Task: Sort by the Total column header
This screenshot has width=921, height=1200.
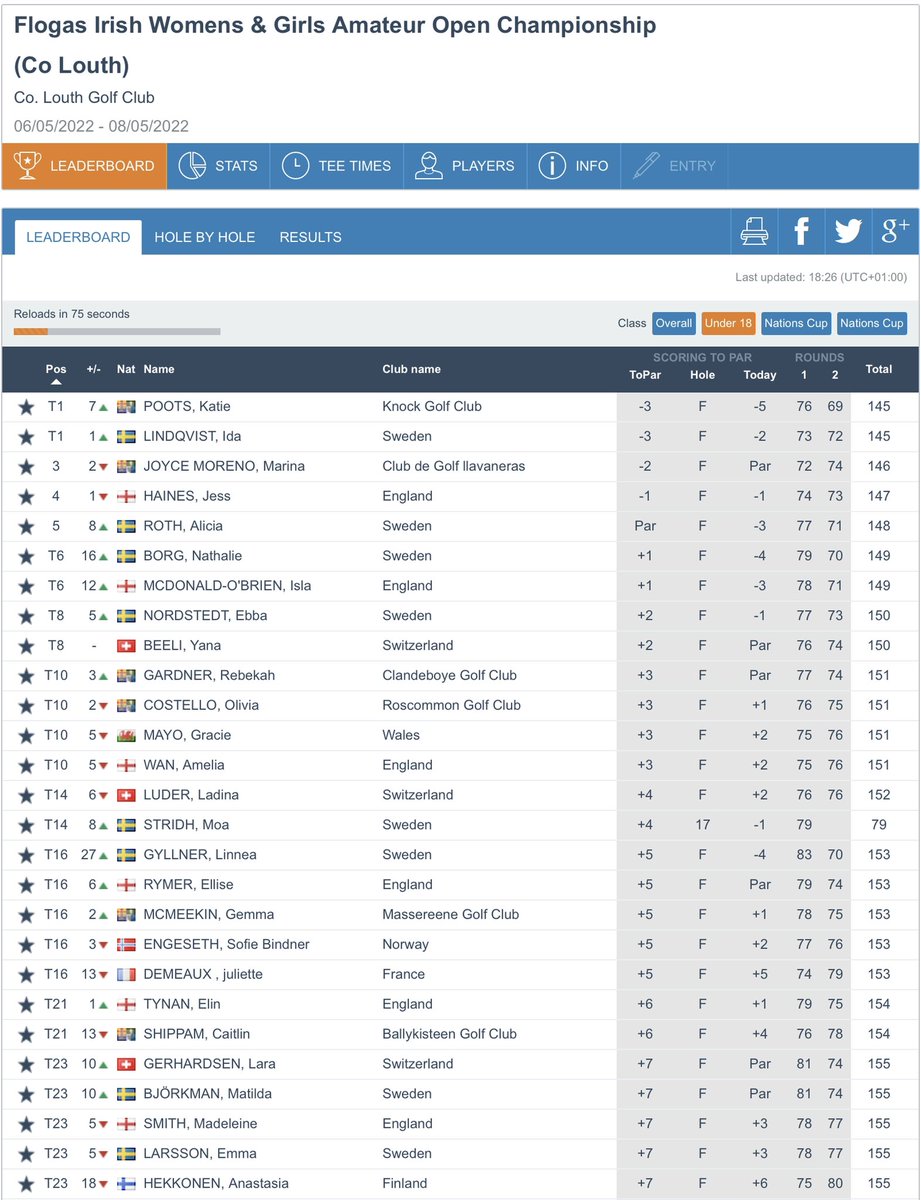Action: pyautogui.click(x=879, y=370)
